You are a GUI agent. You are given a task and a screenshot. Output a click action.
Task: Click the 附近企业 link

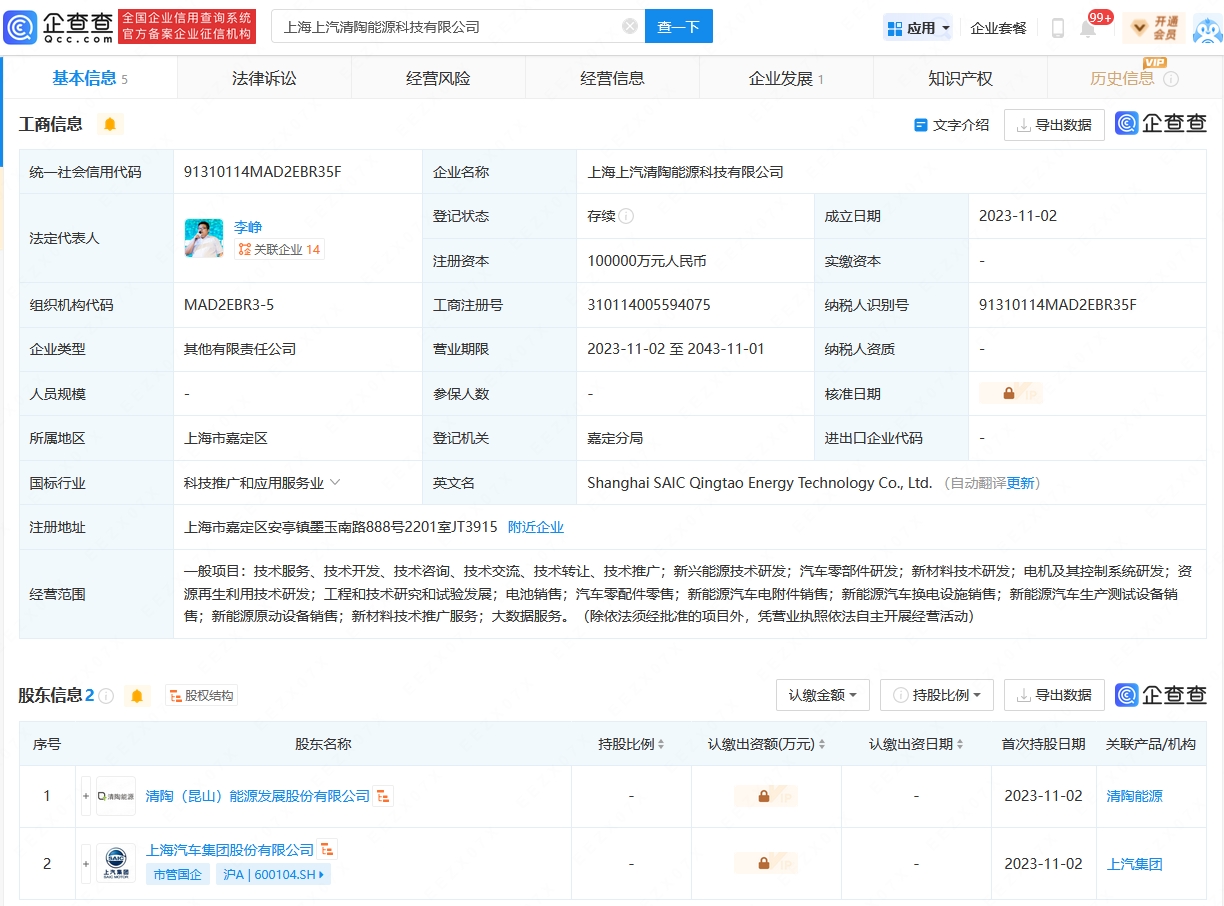click(536, 527)
